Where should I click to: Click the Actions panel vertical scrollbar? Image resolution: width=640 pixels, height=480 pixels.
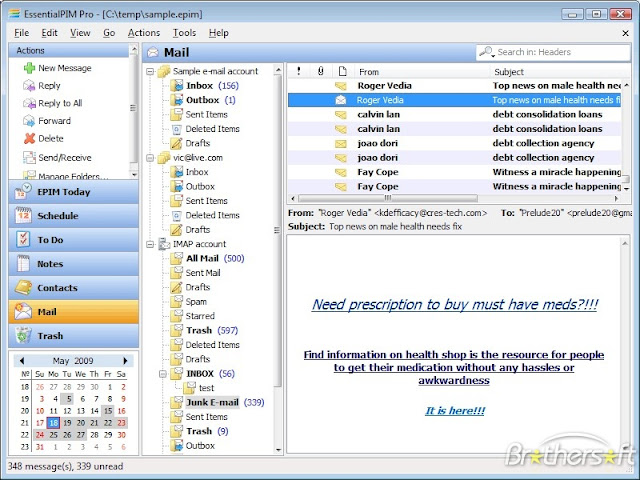133,108
